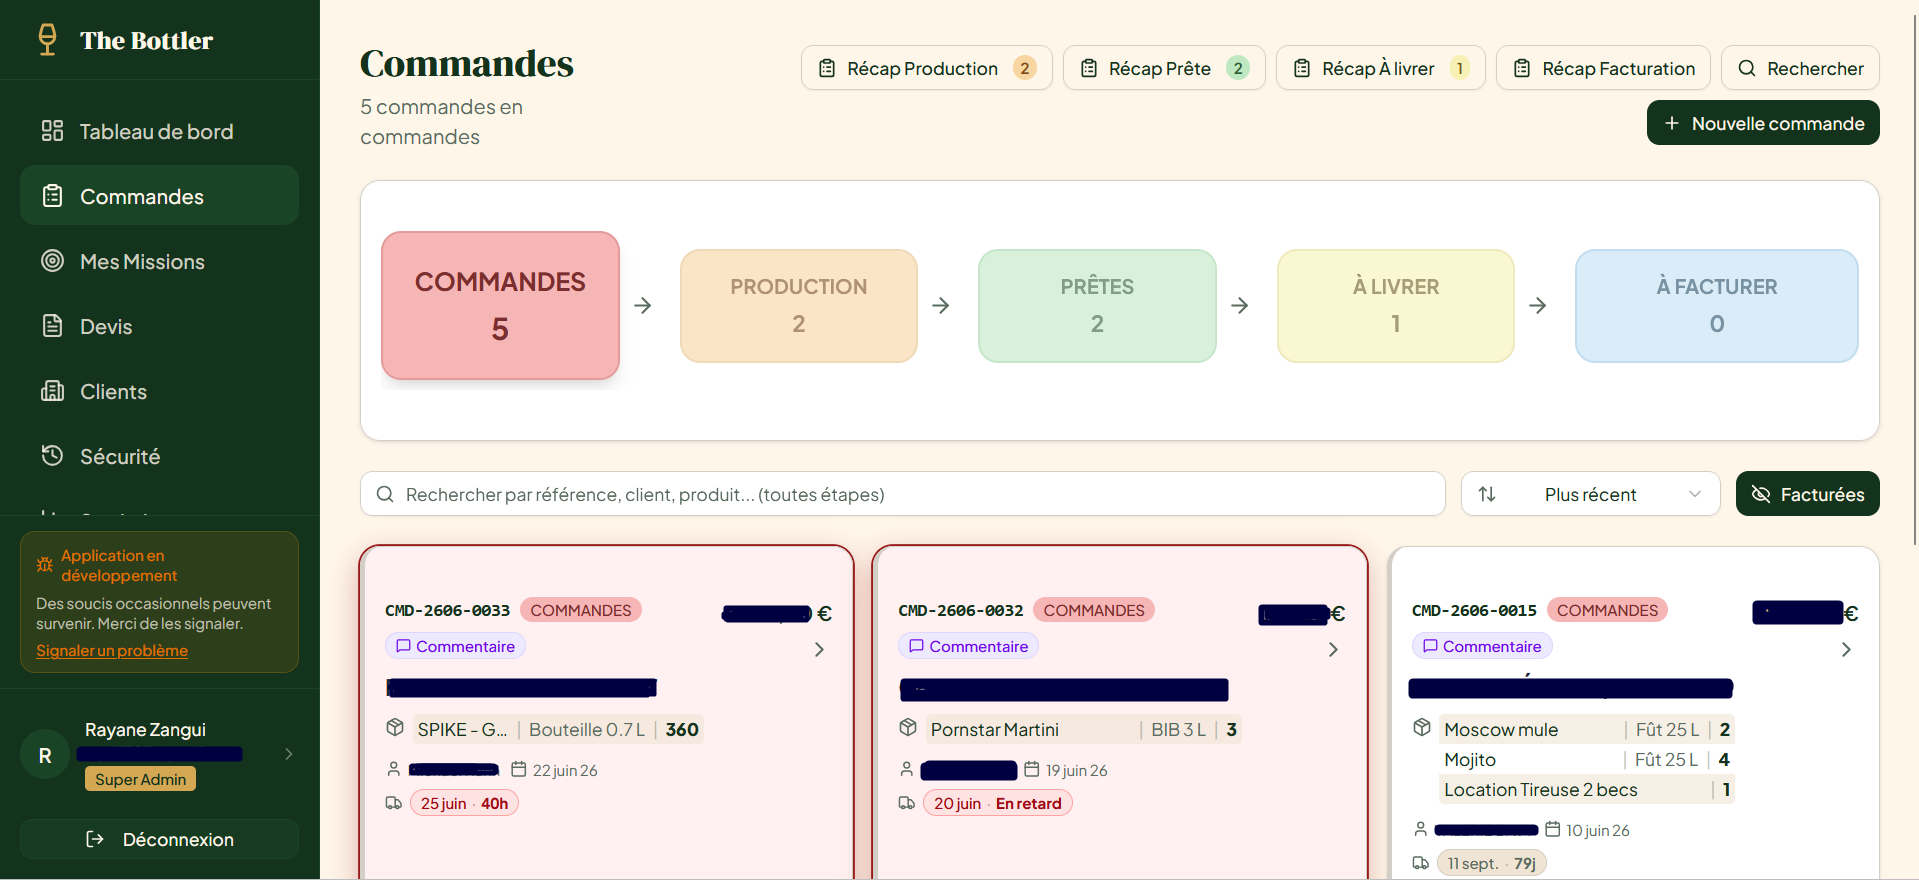Viewport: 1919px width, 880px height.
Task: Focus the reference, client, produit search field
Action: point(903,494)
